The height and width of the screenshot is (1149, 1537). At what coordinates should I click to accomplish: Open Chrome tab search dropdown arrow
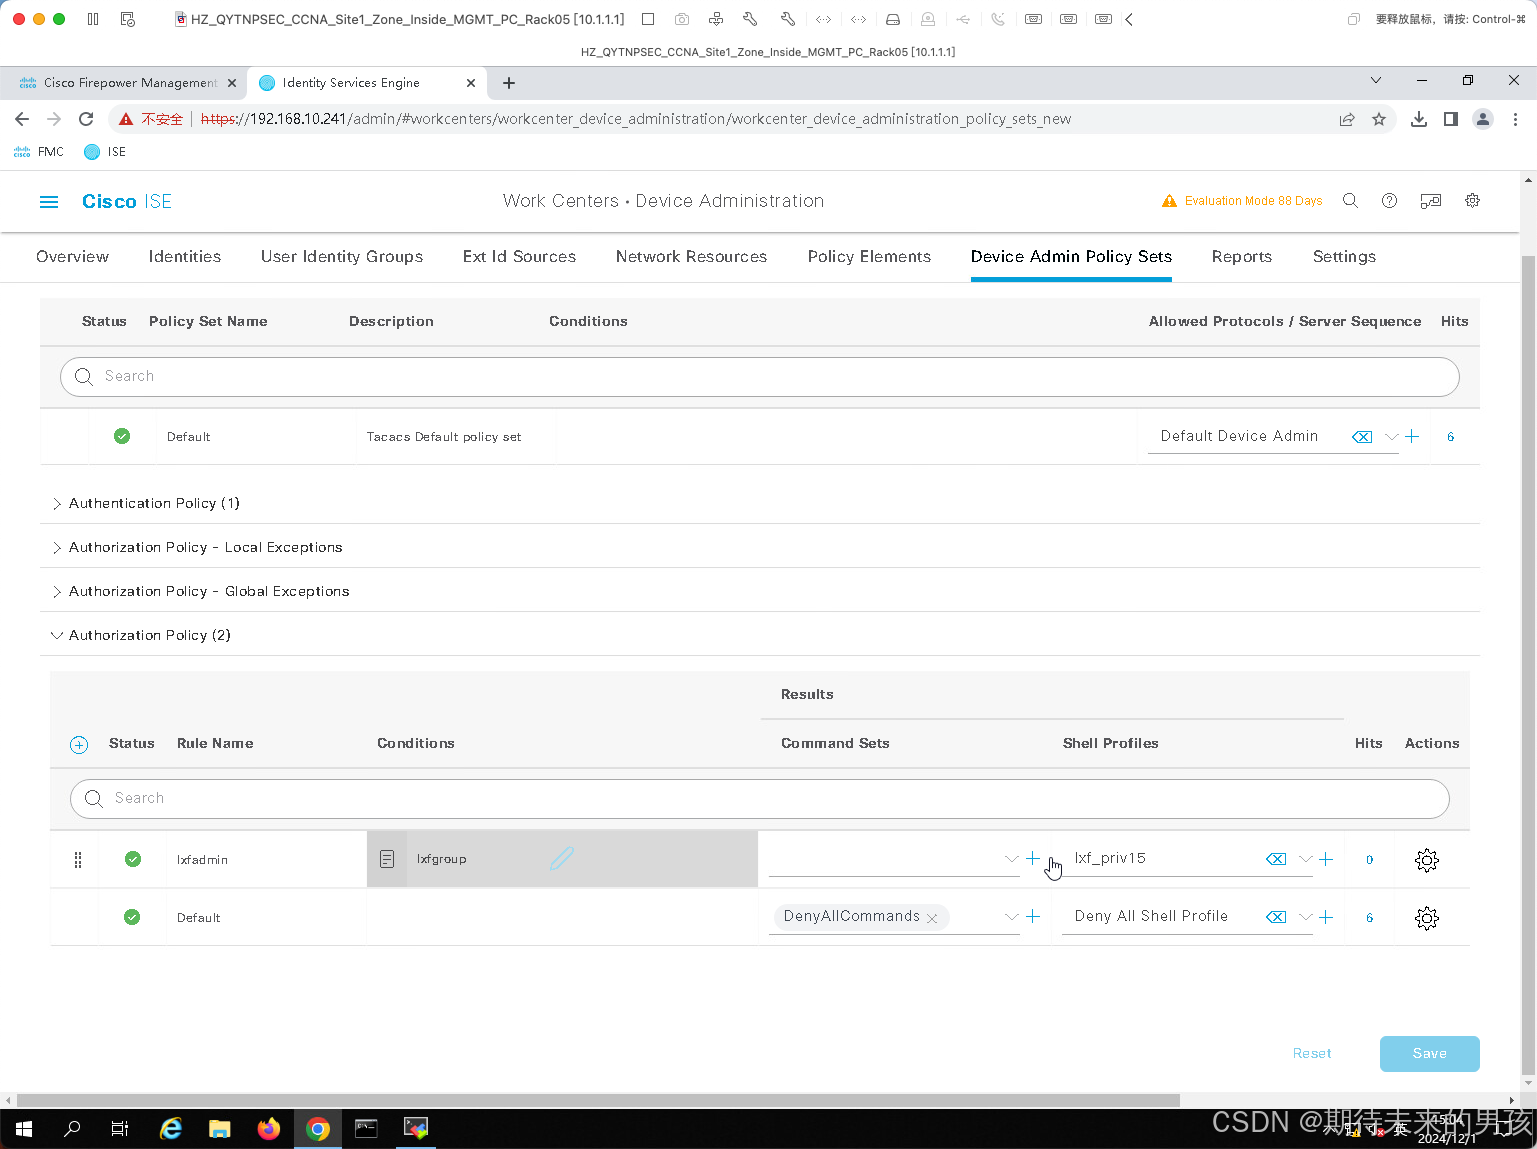tap(1376, 80)
